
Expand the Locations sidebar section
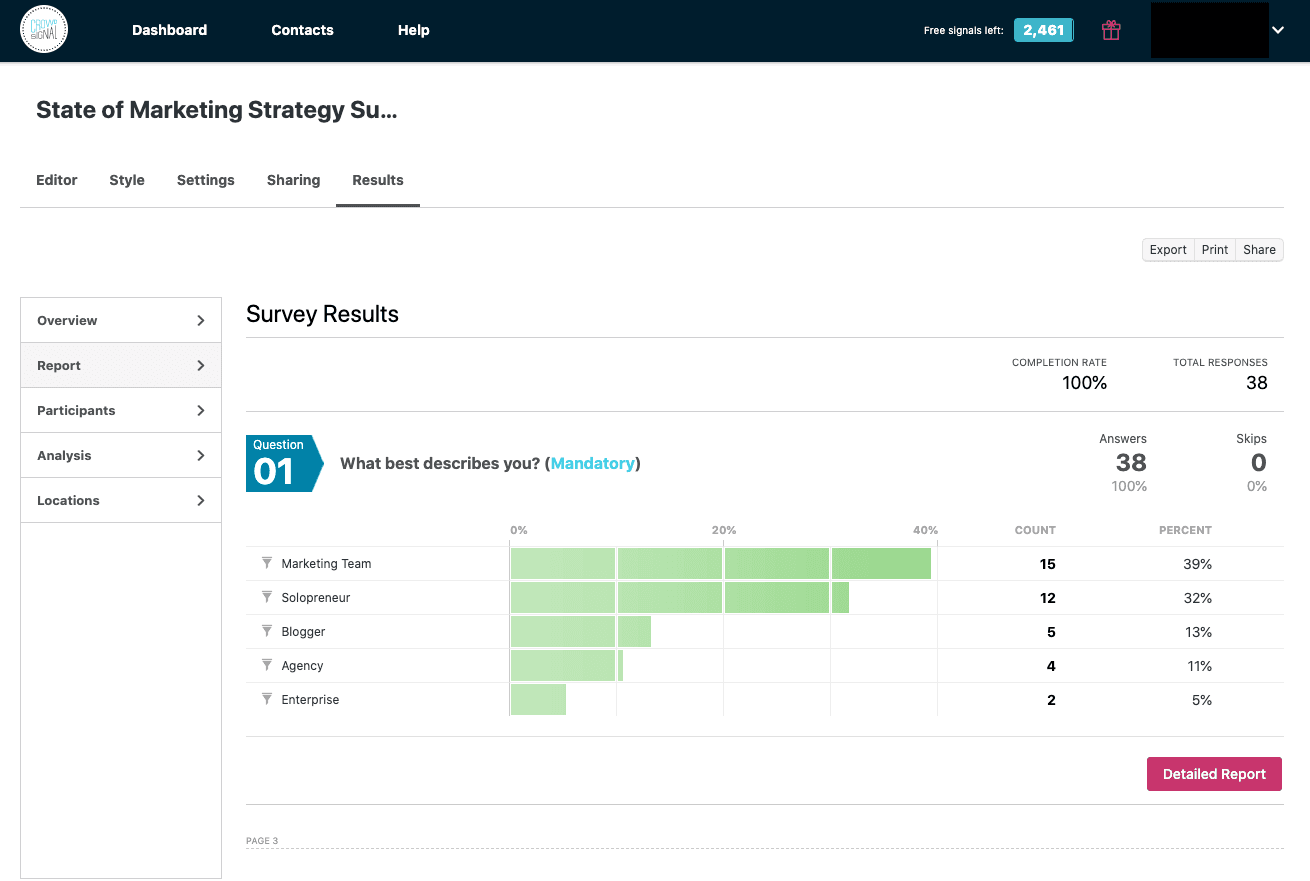point(121,500)
